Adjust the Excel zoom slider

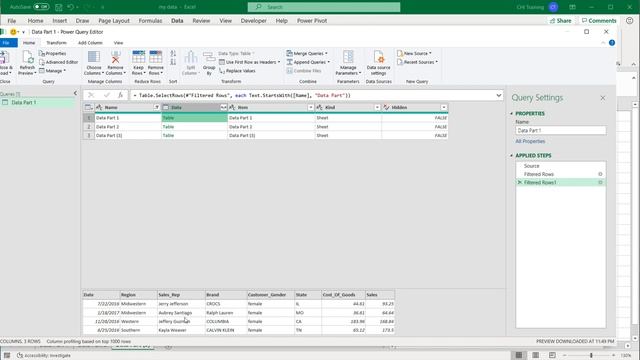[x=591, y=356]
